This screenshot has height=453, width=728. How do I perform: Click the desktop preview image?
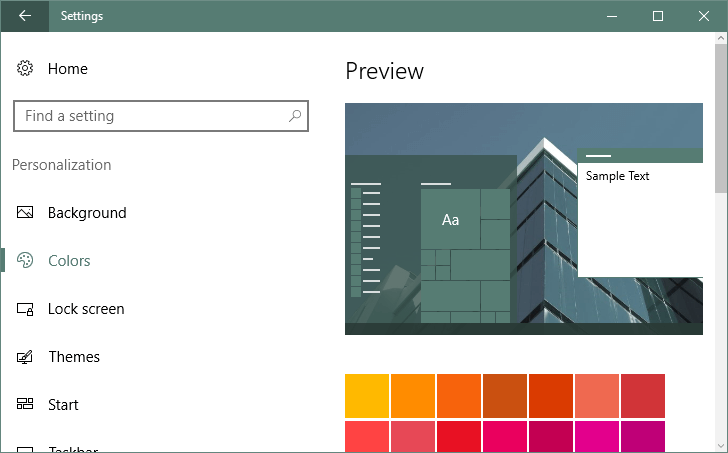pyautogui.click(x=524, y=219)
